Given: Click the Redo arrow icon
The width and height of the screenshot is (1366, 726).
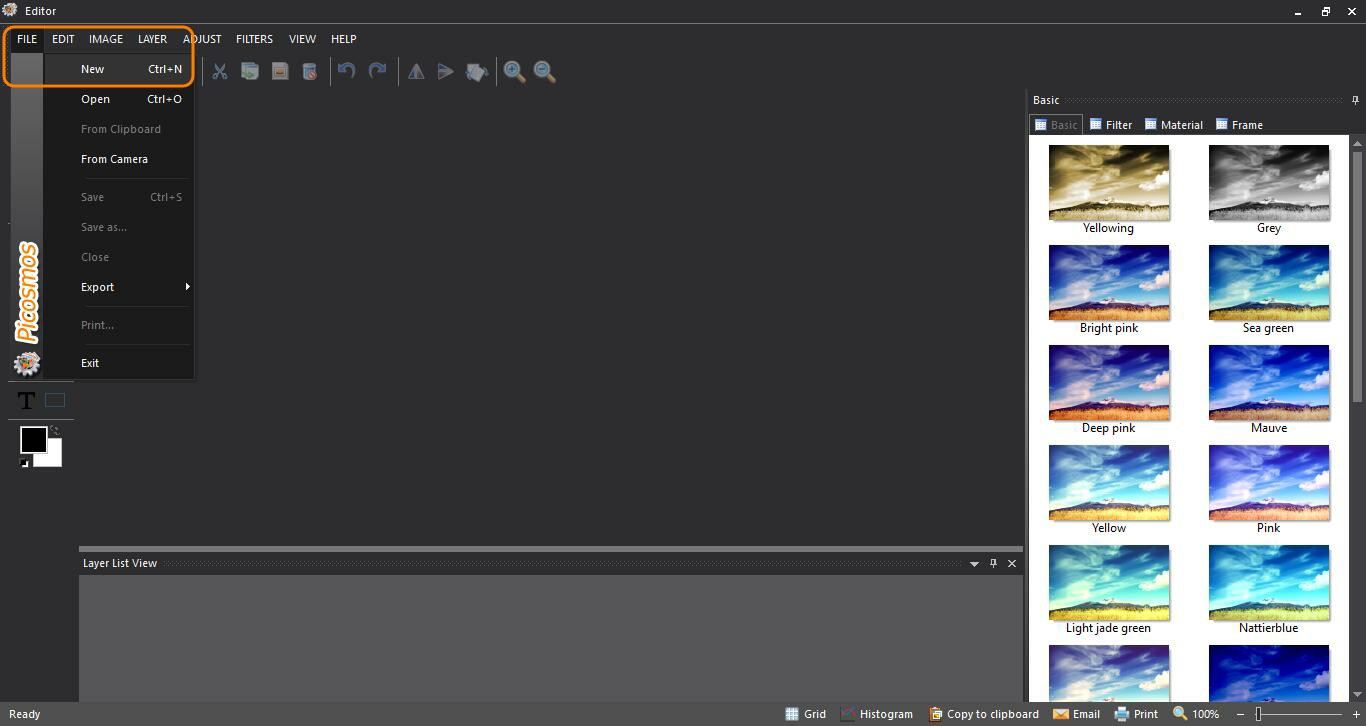Looking at the screenshot, I should pos(377,71).
